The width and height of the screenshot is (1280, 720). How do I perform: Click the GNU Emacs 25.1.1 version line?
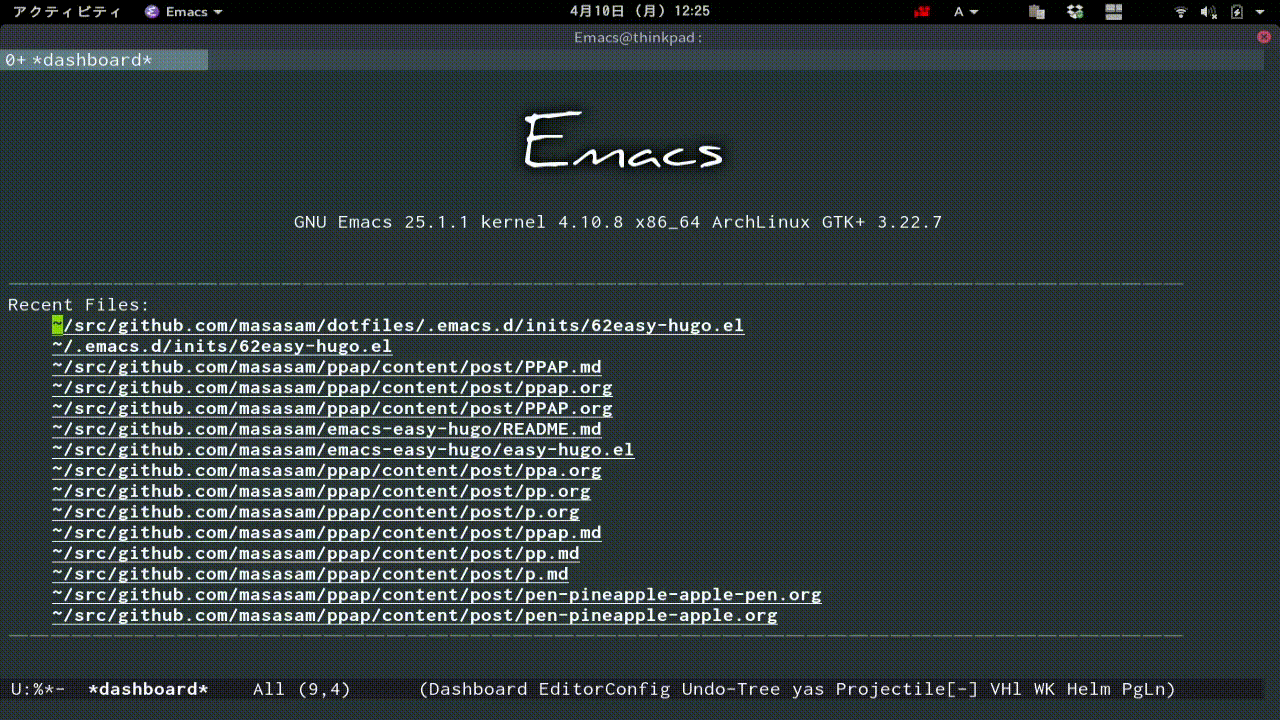(618, 222)
